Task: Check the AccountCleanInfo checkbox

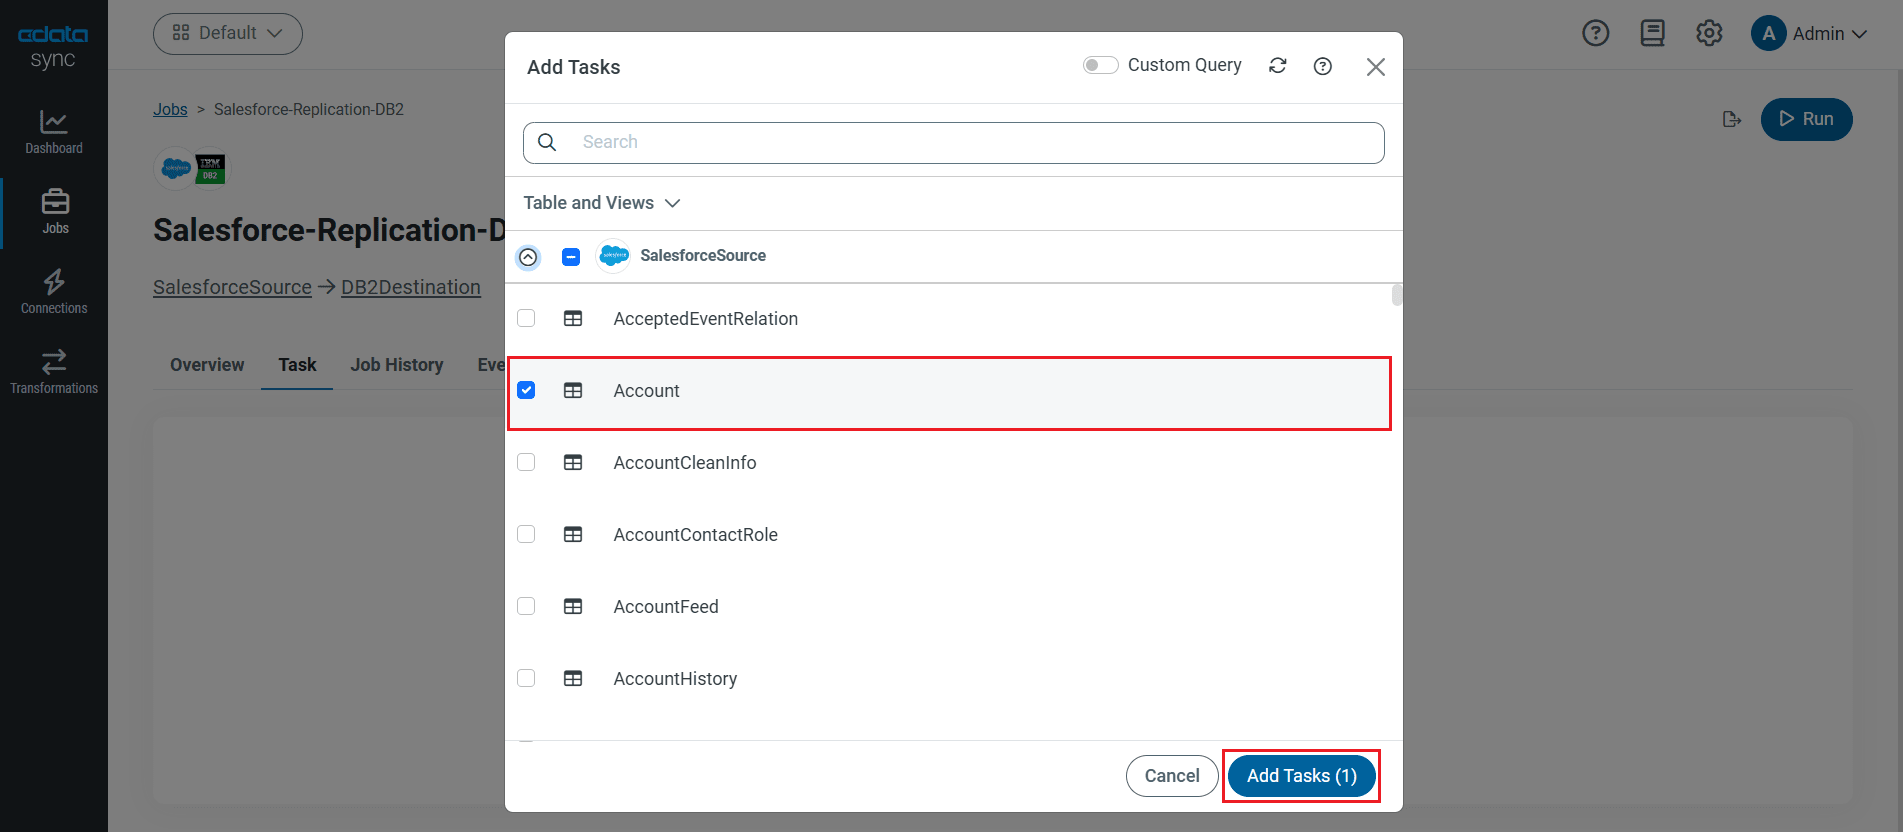Action: pyautogui.click(x=526, y=463)
